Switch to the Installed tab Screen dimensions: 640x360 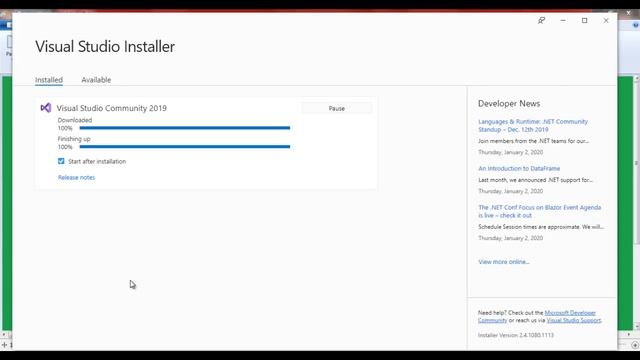49,80
